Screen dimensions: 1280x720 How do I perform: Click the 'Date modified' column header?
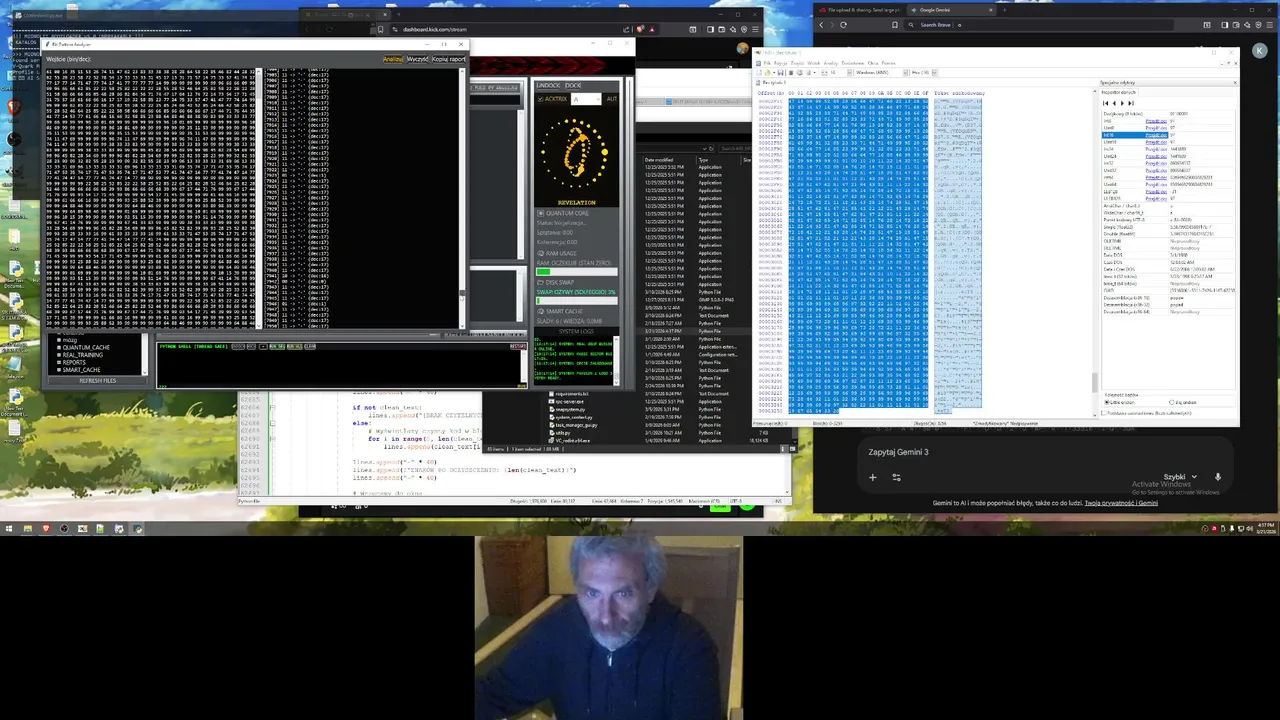[x=660, y=160]
